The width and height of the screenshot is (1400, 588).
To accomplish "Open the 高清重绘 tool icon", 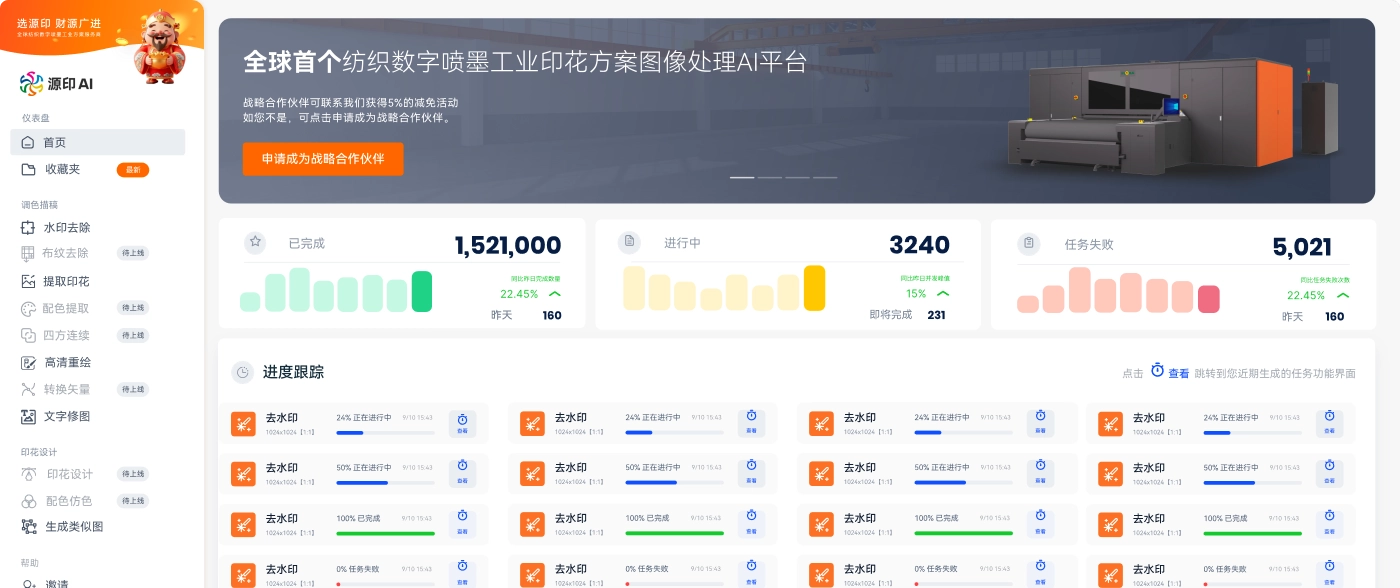I will (28, 363).
